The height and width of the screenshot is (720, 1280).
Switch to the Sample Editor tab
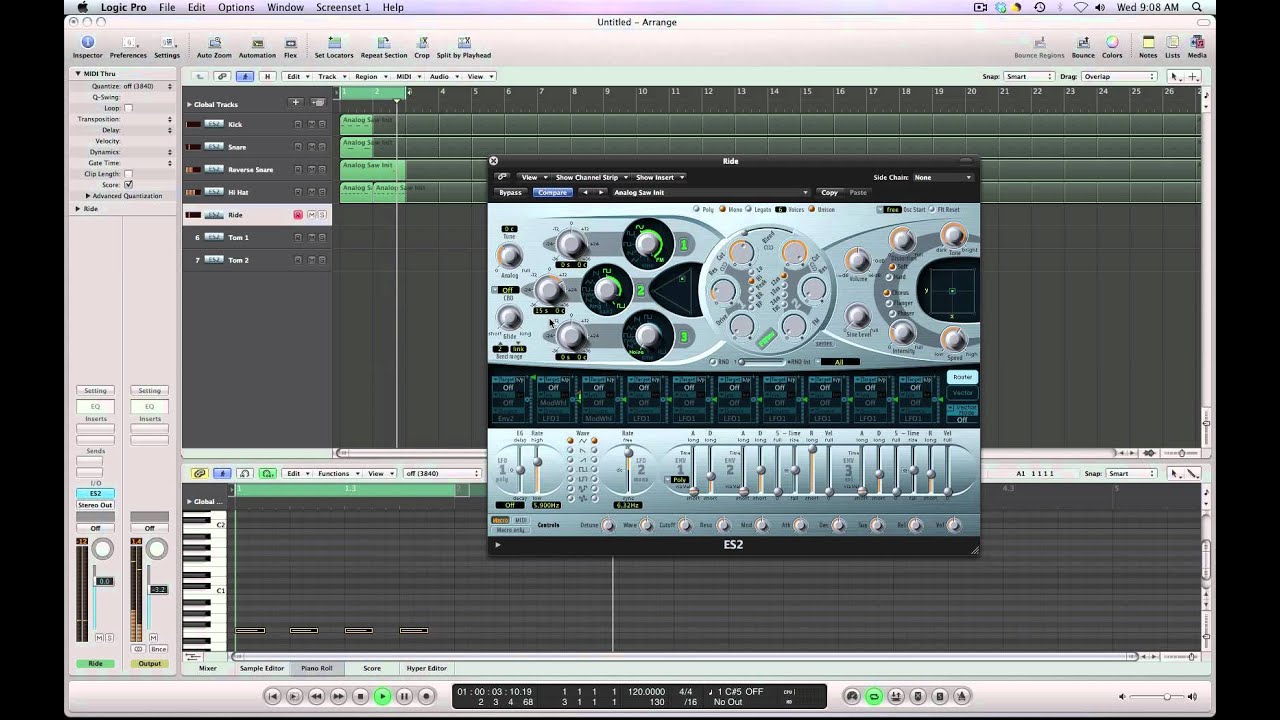pyautogui.click(x=261, y=668)
